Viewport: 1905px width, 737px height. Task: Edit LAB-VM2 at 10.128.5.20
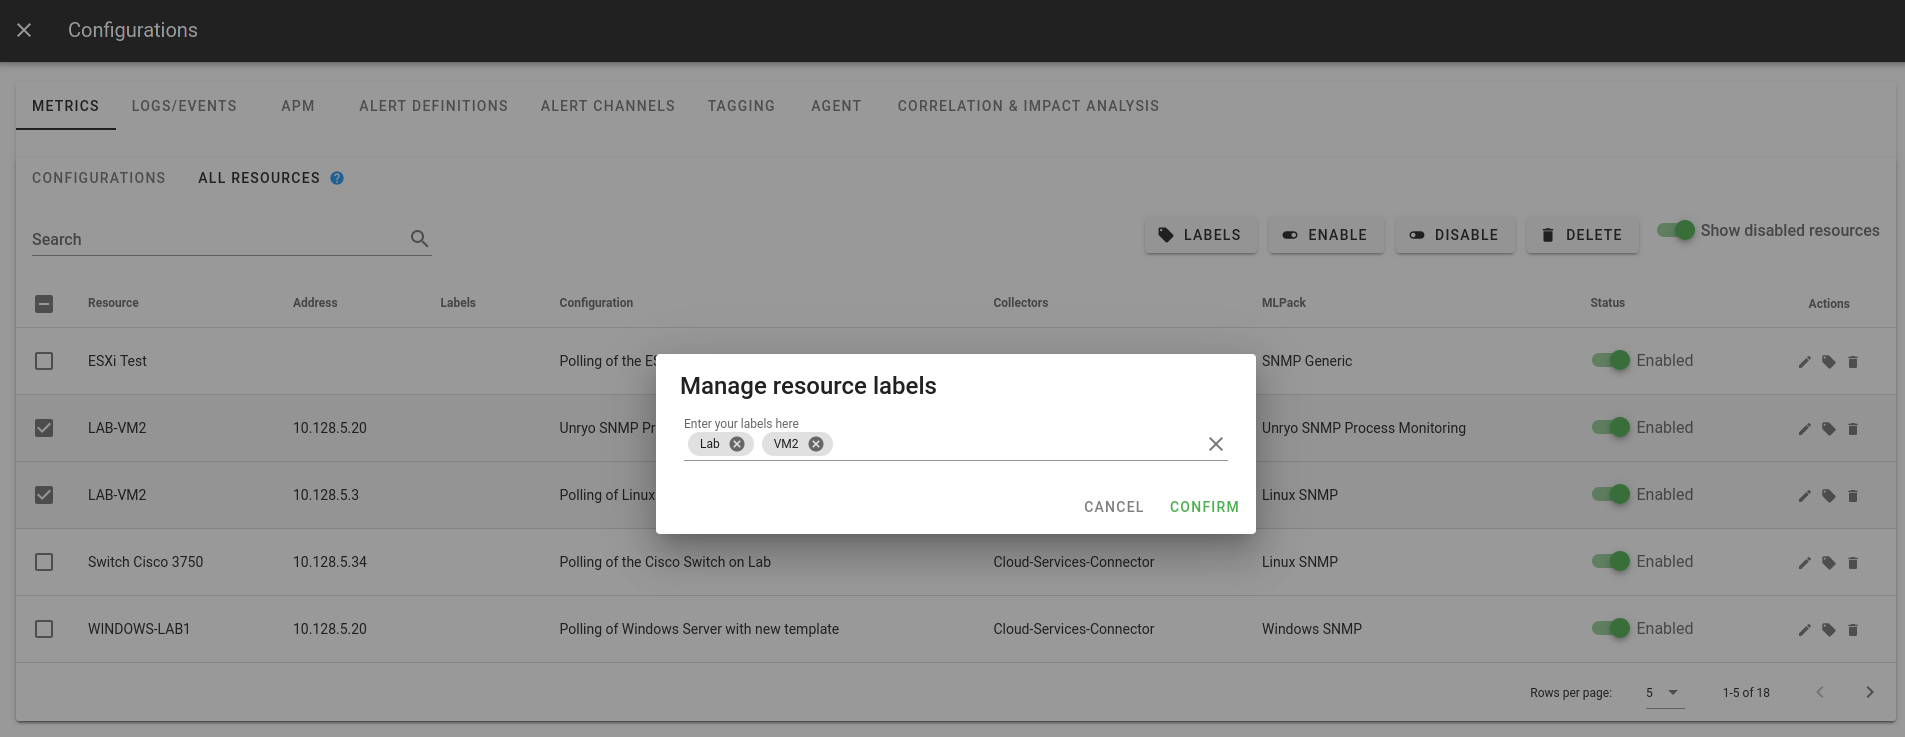click(x=1805, y=429)
